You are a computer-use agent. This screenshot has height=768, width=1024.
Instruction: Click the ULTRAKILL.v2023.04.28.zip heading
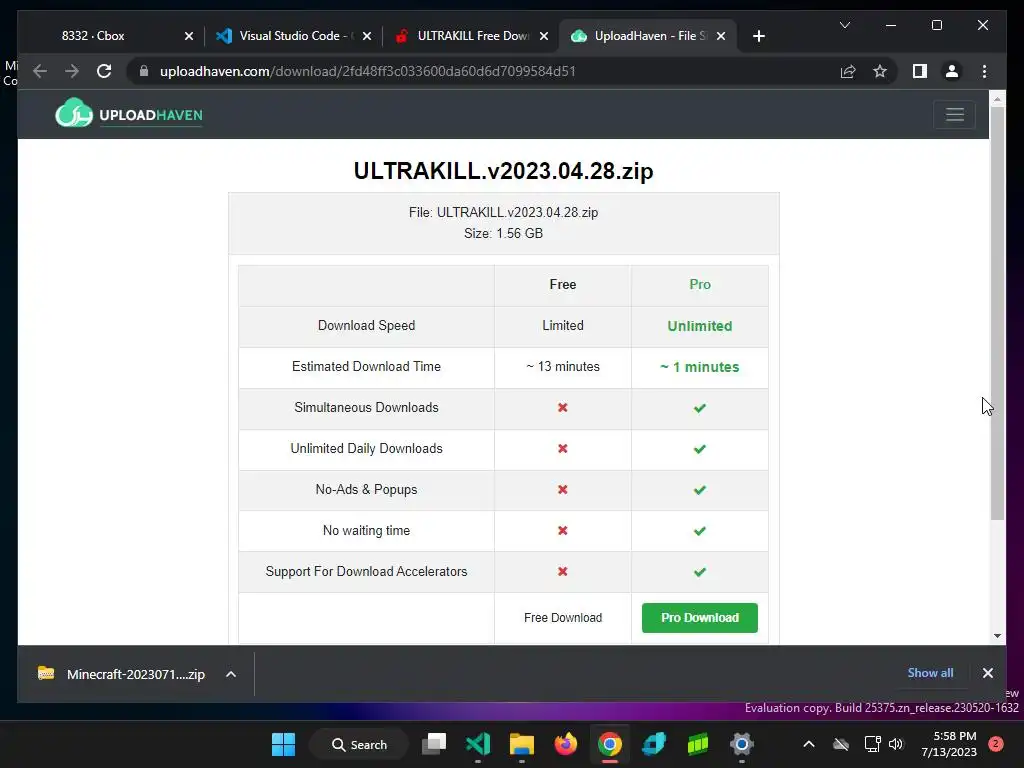point(503,170)
